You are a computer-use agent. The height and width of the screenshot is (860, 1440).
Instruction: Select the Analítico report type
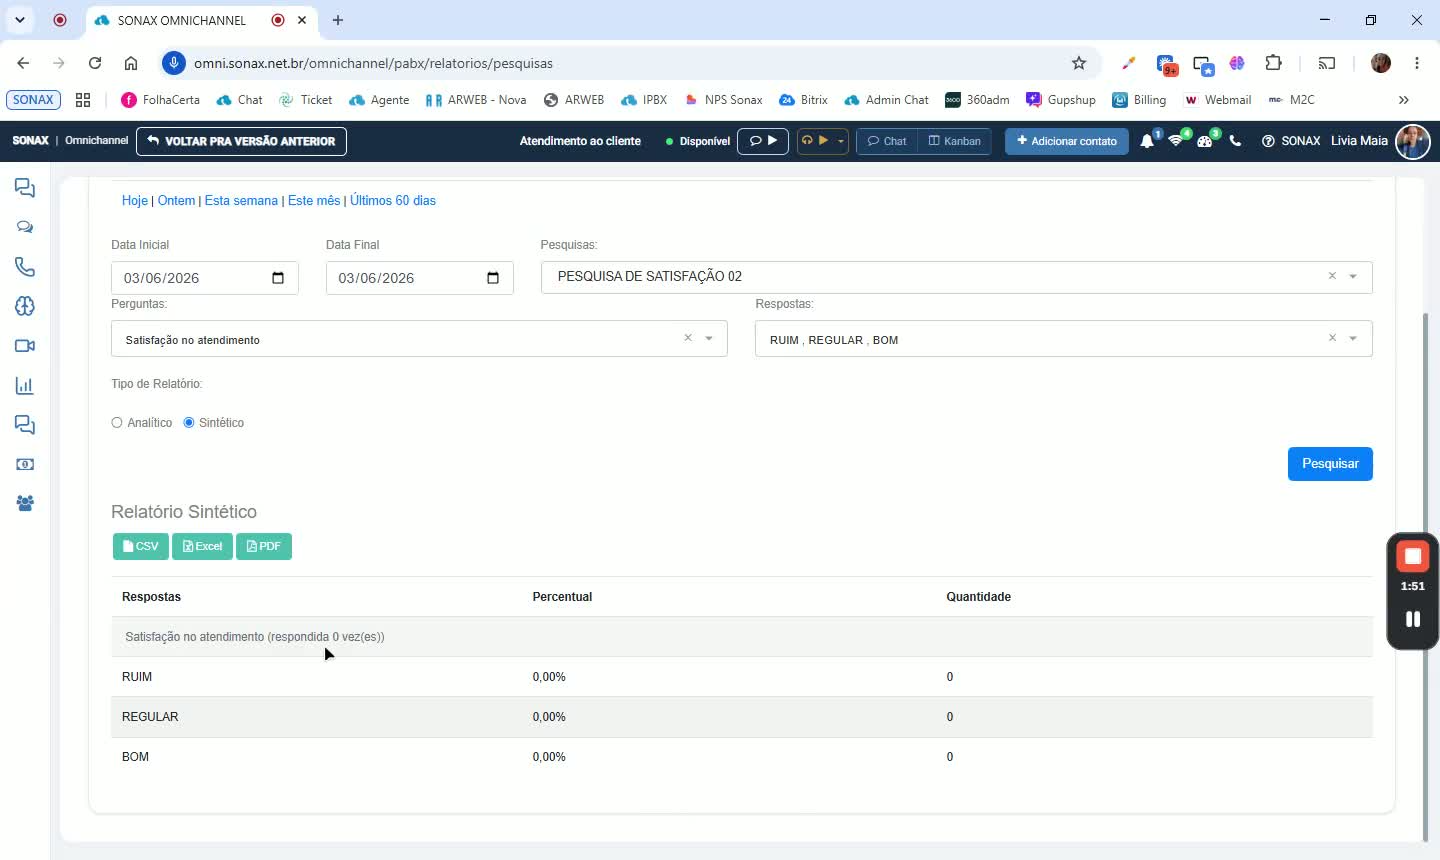coord(117,423)
